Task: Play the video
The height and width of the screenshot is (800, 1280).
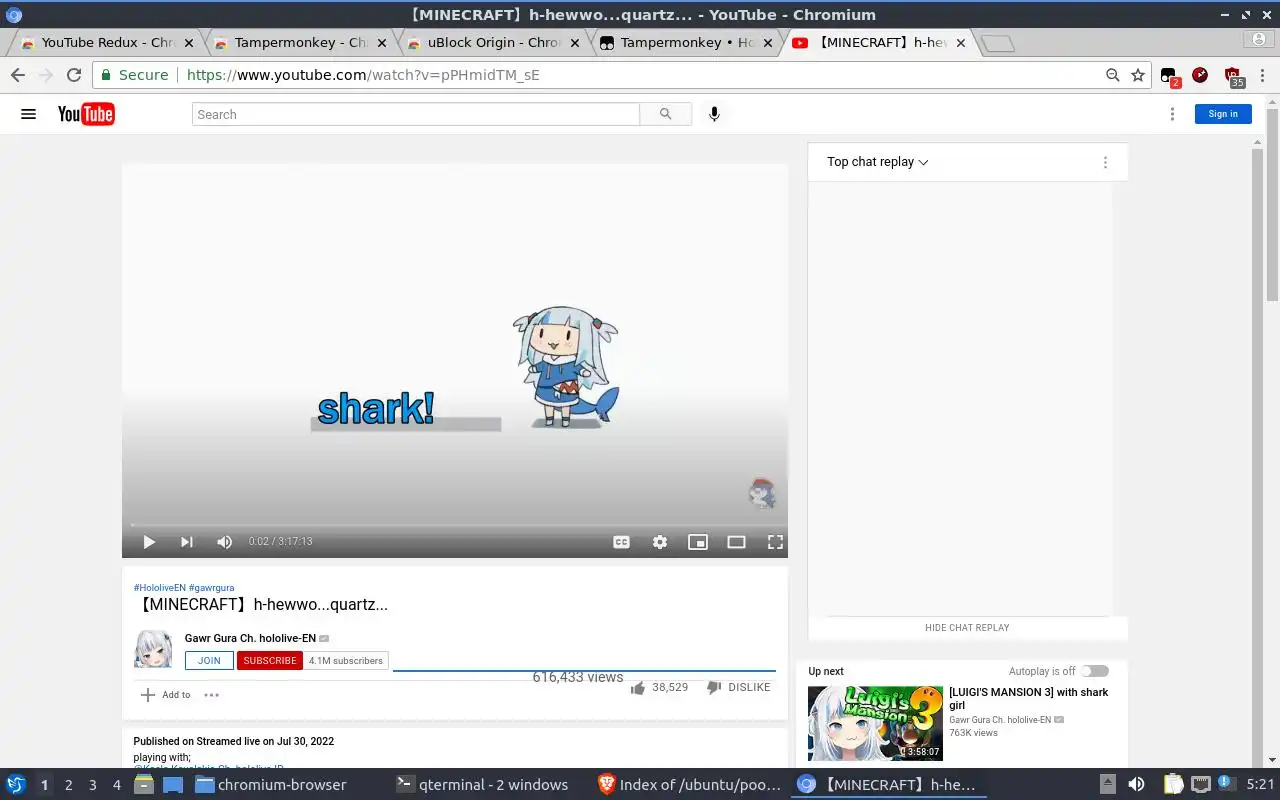Action: click(x=149, y=542)
